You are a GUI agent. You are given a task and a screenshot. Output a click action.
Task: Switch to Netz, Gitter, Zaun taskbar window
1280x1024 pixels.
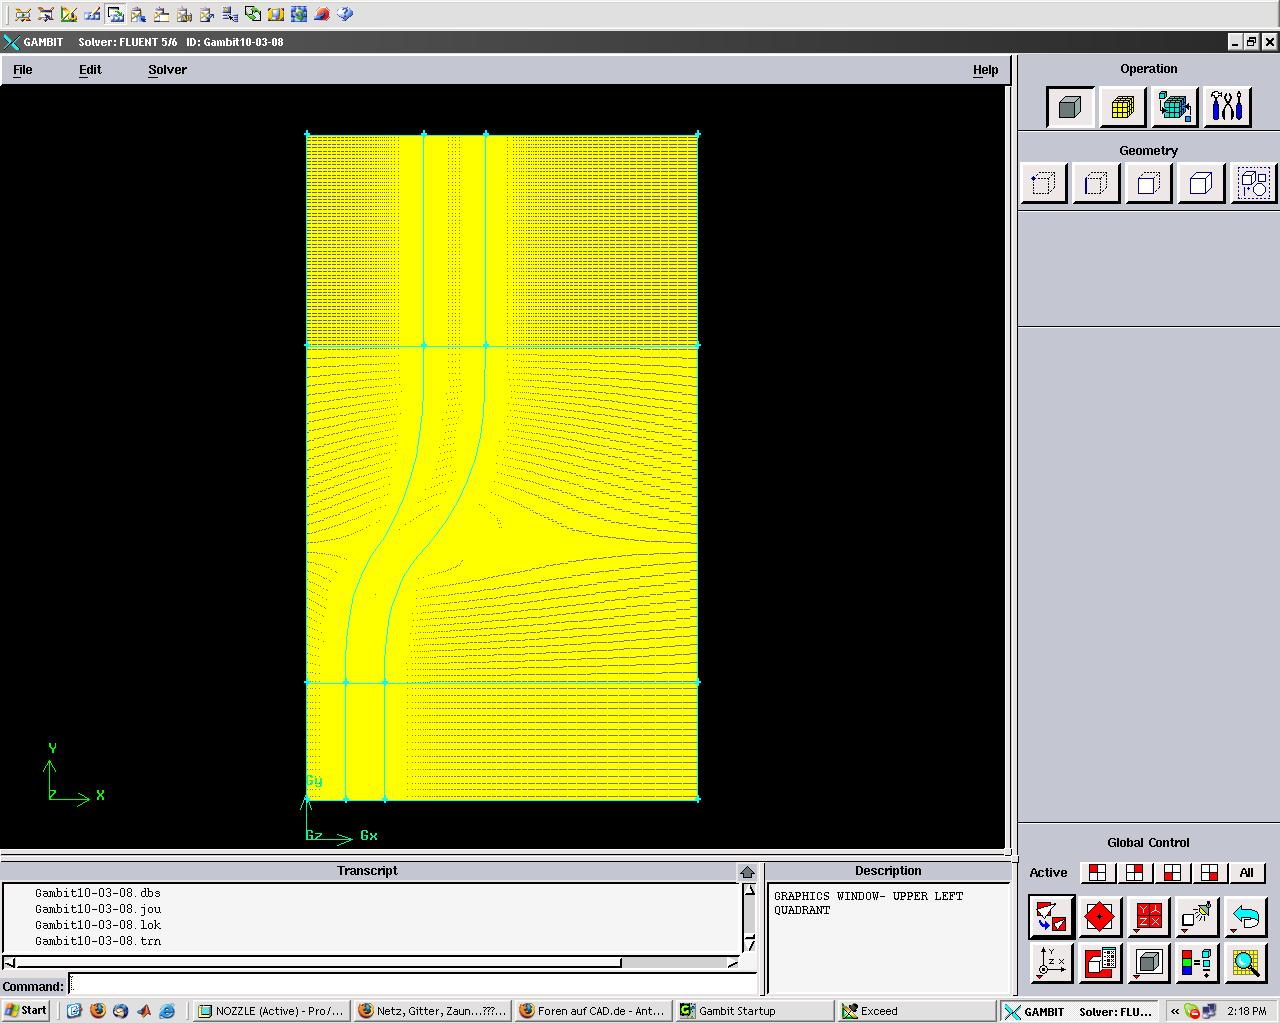[431, 1011]
